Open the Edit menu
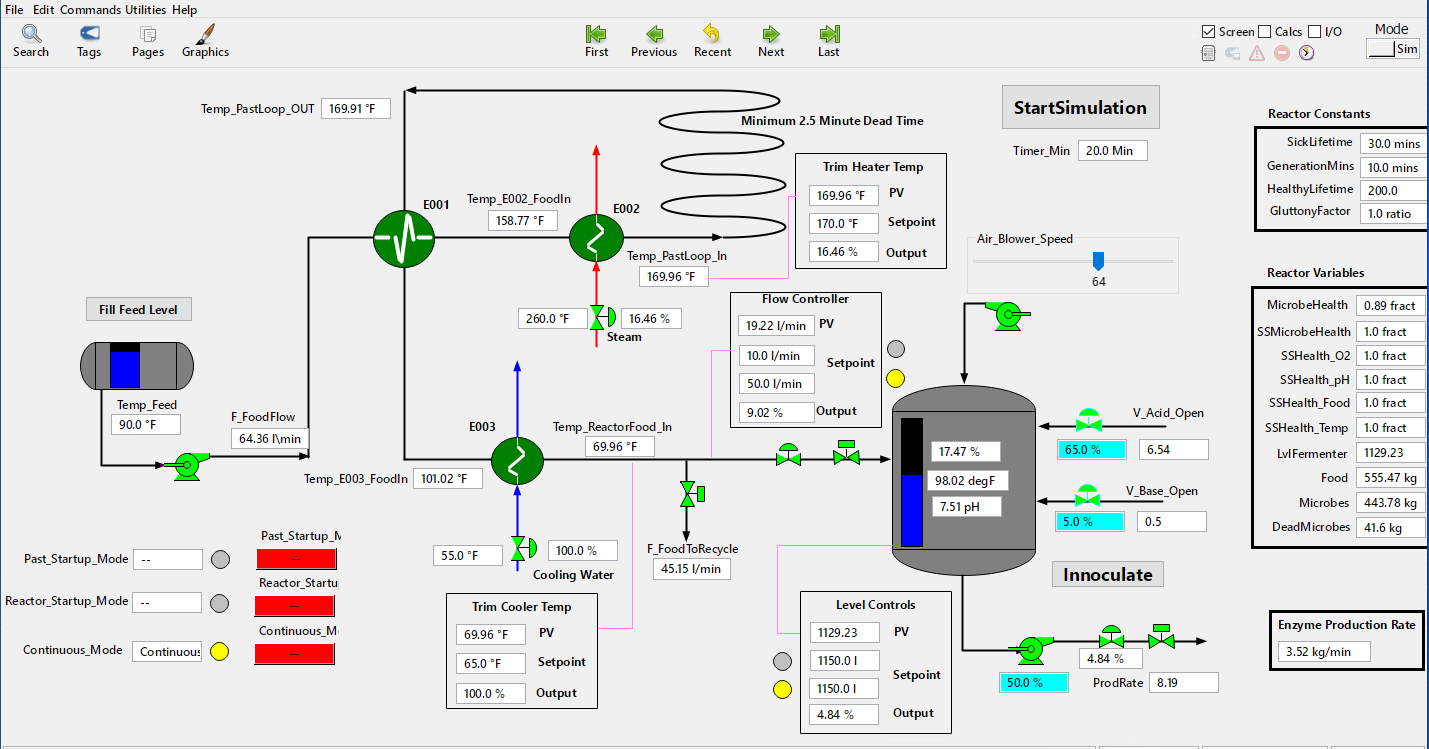Viewport: 1429px width, 749px height. pyautogui.click(x=43, y=9)
